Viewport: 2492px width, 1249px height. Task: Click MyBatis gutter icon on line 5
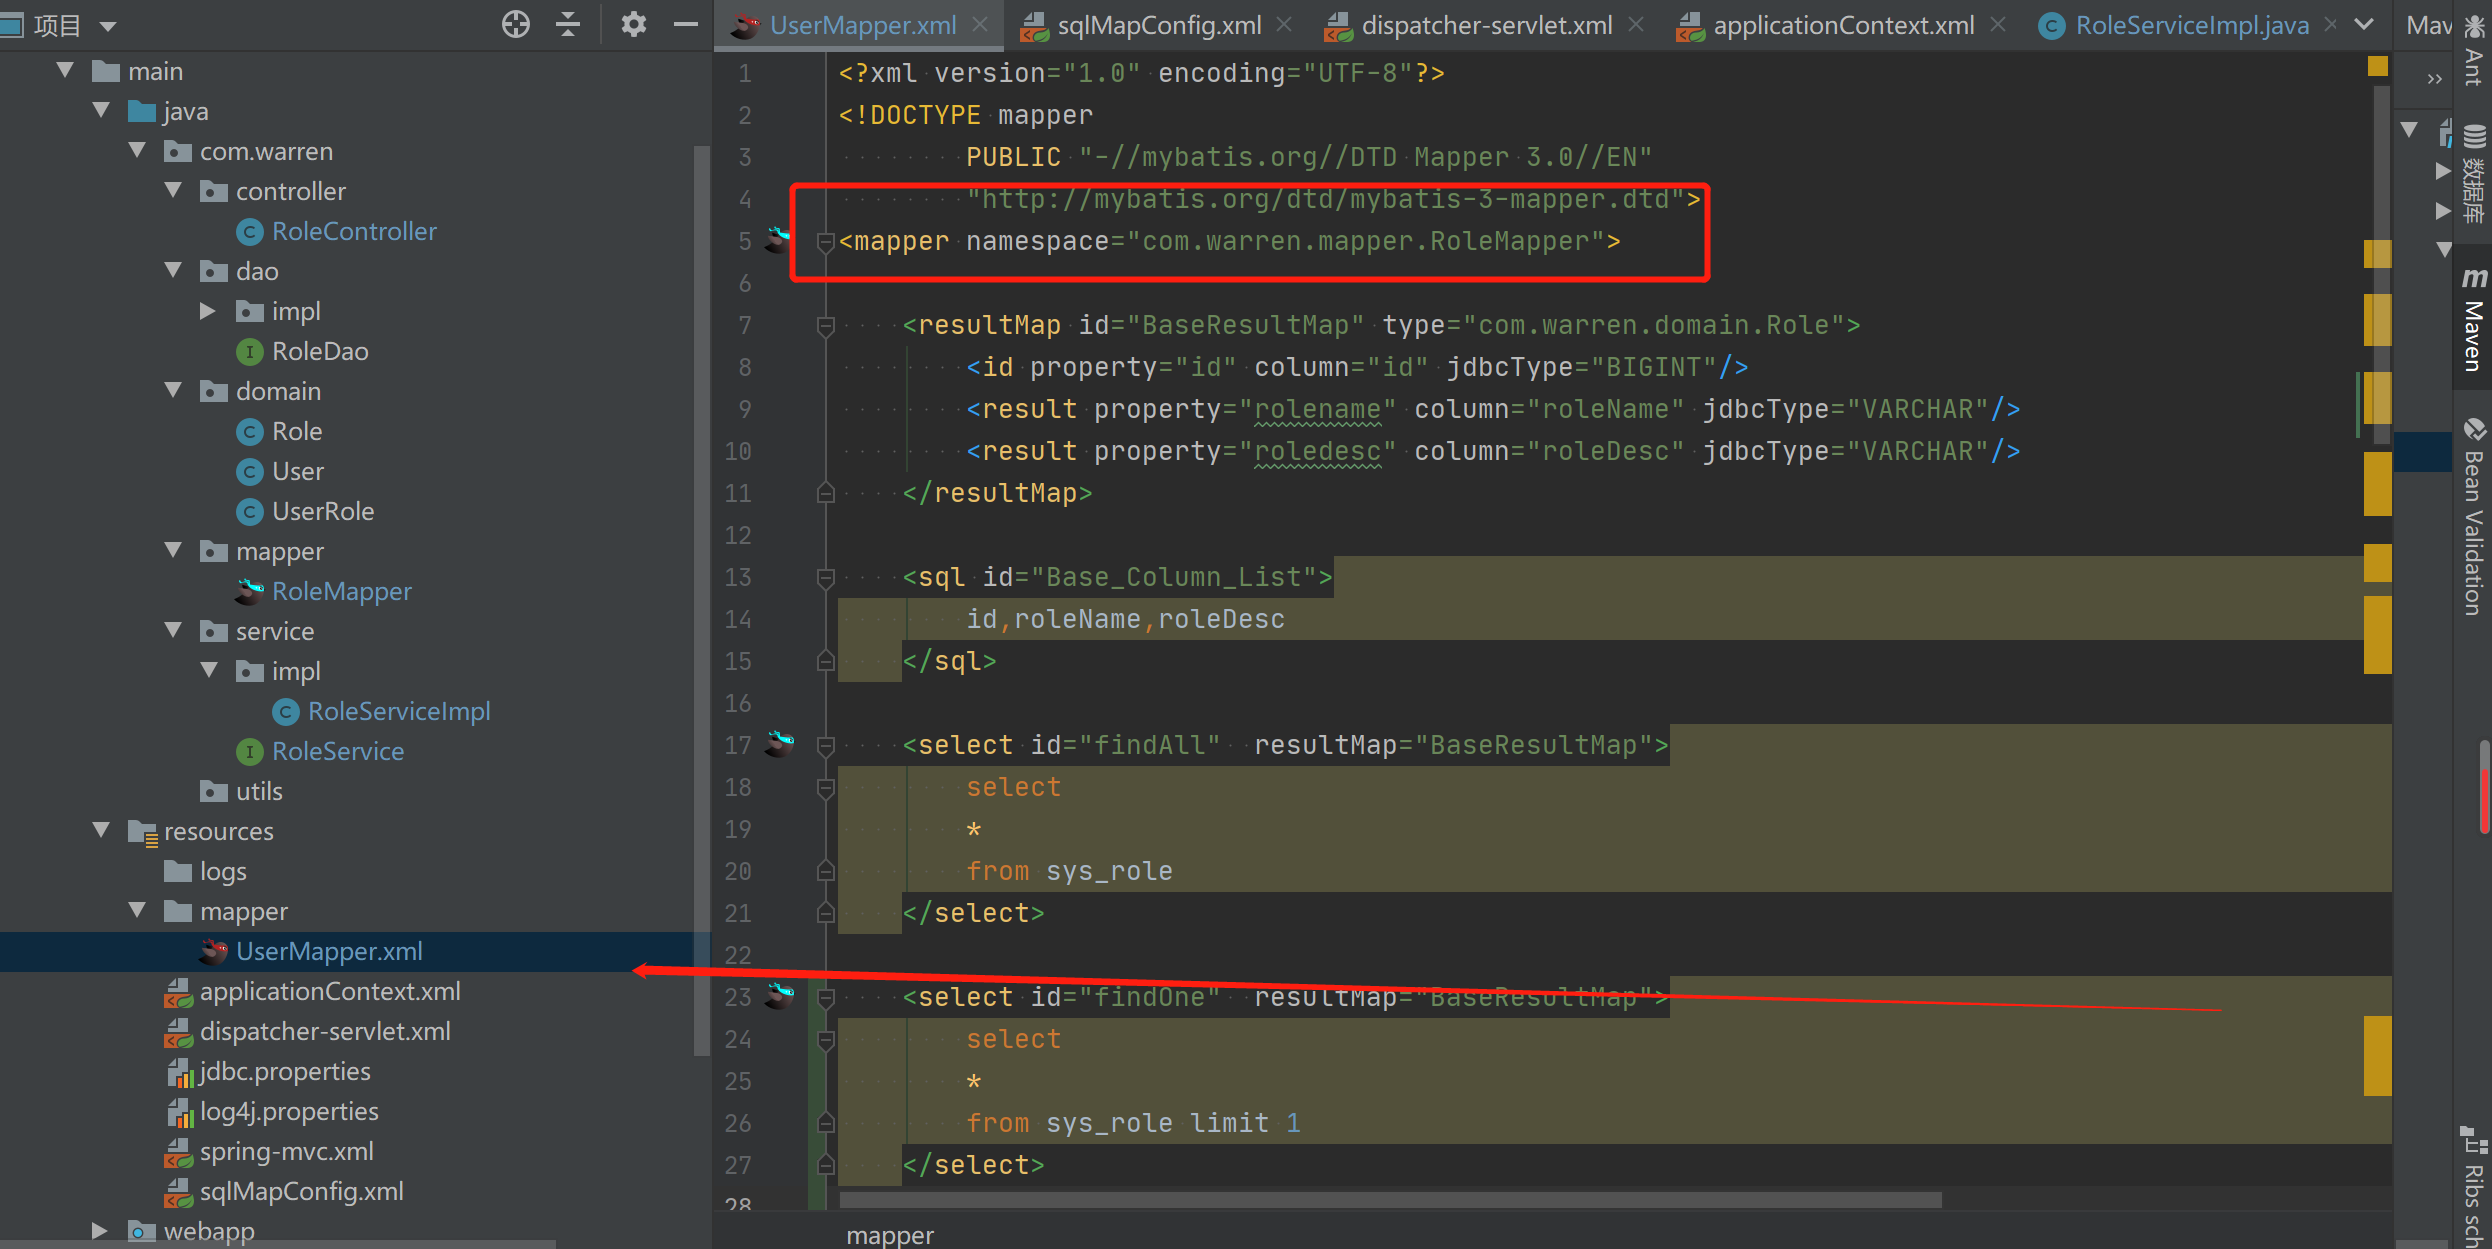[779, 240]
